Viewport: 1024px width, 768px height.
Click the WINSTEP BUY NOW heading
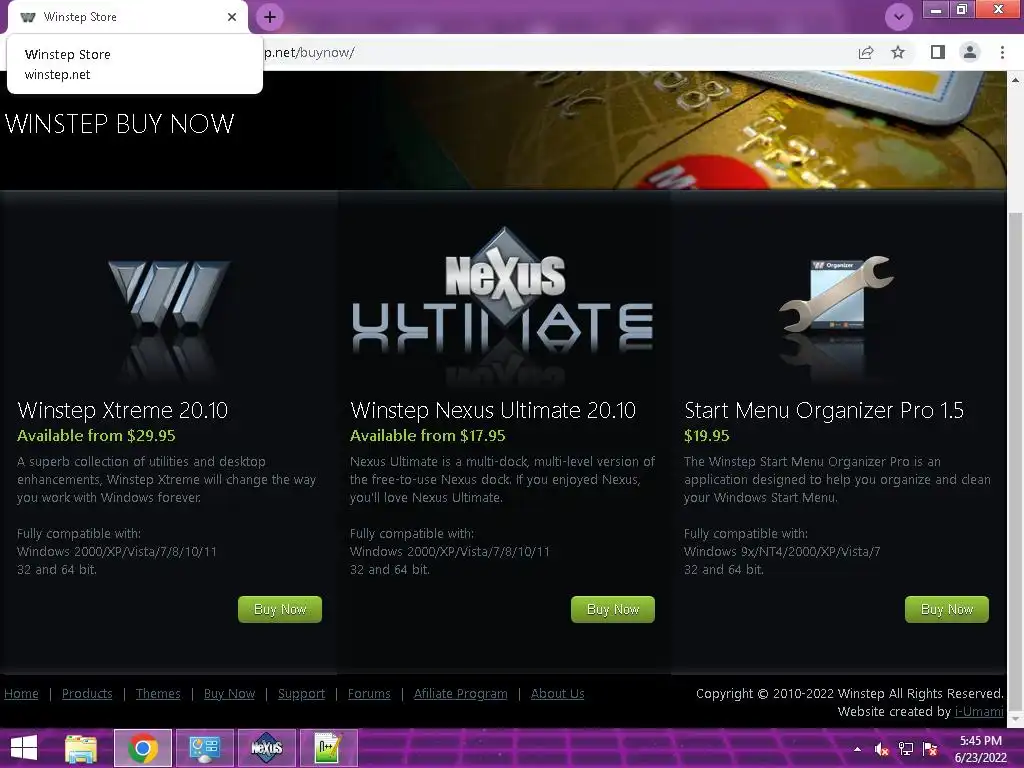(120, 123)
